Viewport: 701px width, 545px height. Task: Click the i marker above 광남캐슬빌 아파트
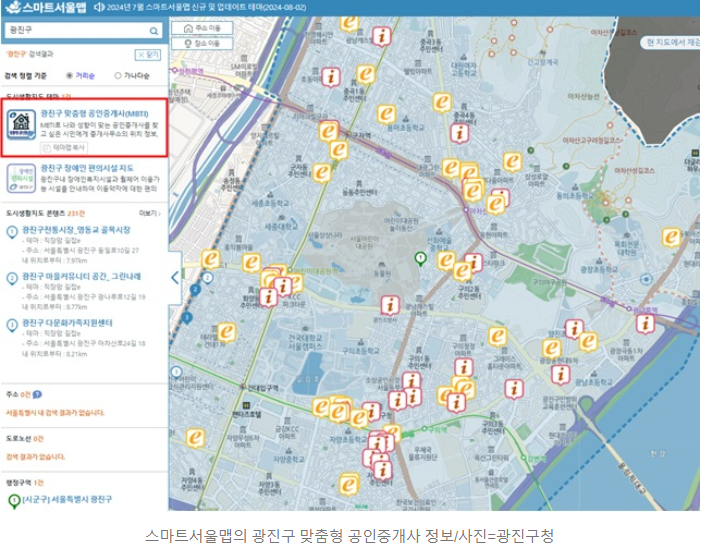390,305
